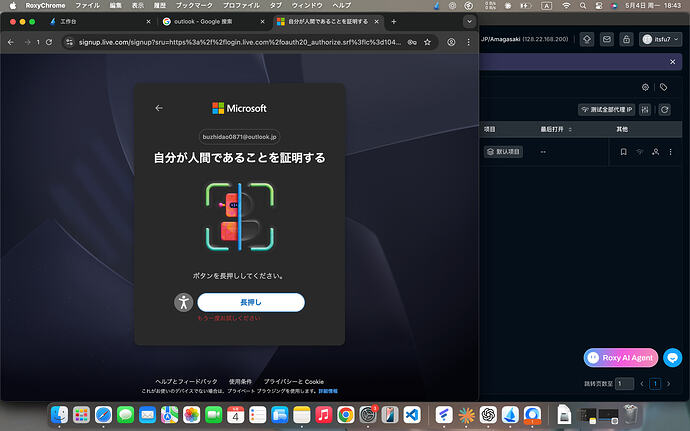Screen dimensions: 690x431
Task: Click the user icon in the 默认项目 row
Action: click(655, 151)
